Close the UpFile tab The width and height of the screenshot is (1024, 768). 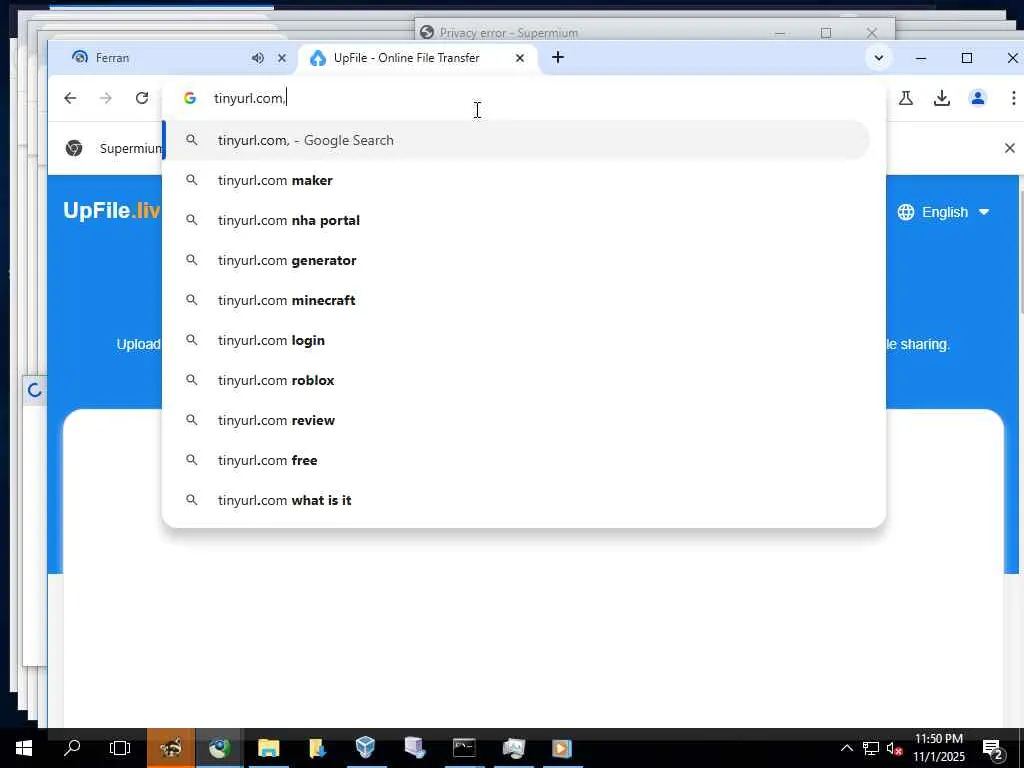click(520, 58)
